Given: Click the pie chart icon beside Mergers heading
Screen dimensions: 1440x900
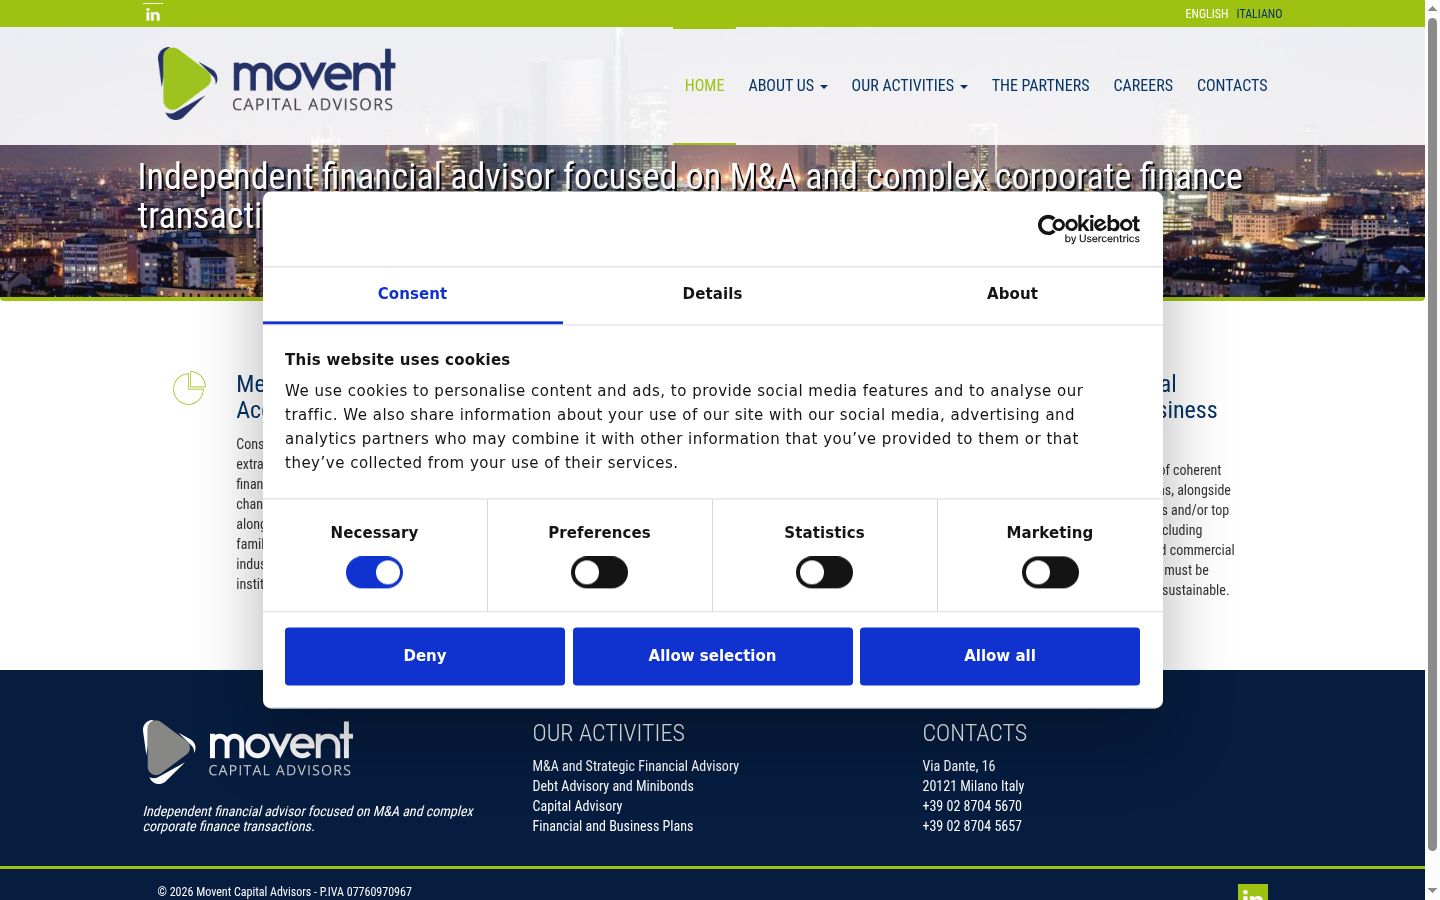Looking at the screenshot, I should click(x=189, y=388).
